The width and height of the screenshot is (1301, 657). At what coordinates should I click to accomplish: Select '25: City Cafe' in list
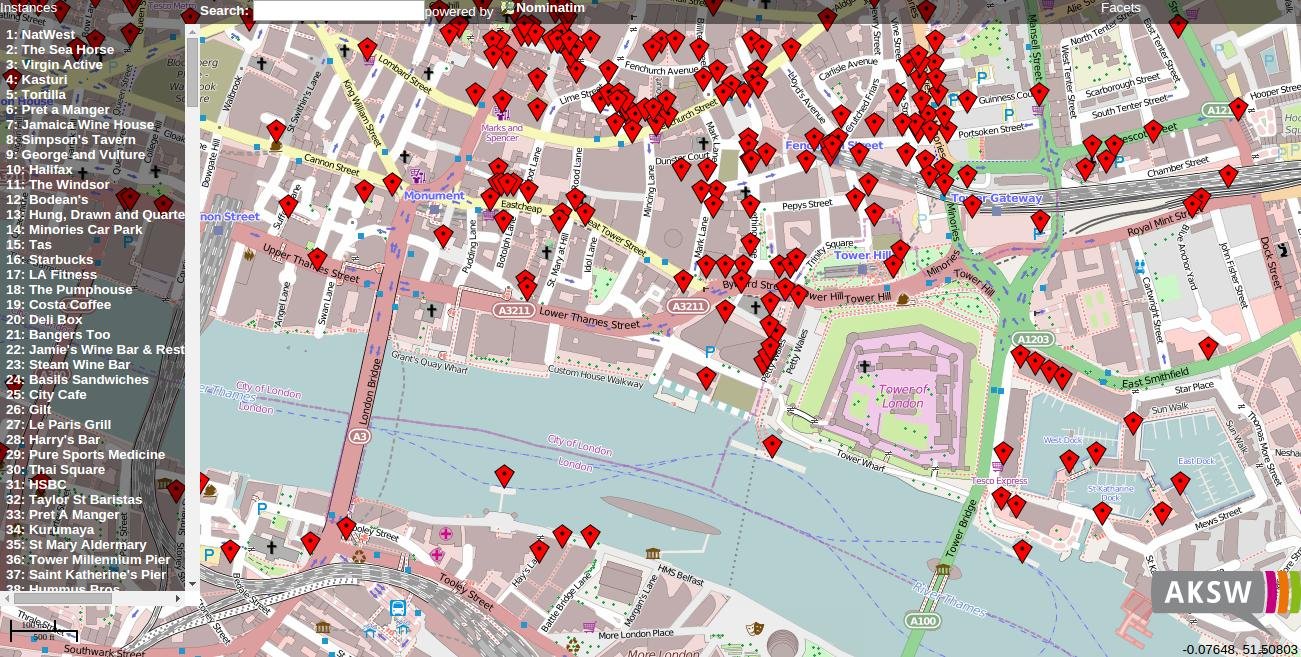point(46,394)
